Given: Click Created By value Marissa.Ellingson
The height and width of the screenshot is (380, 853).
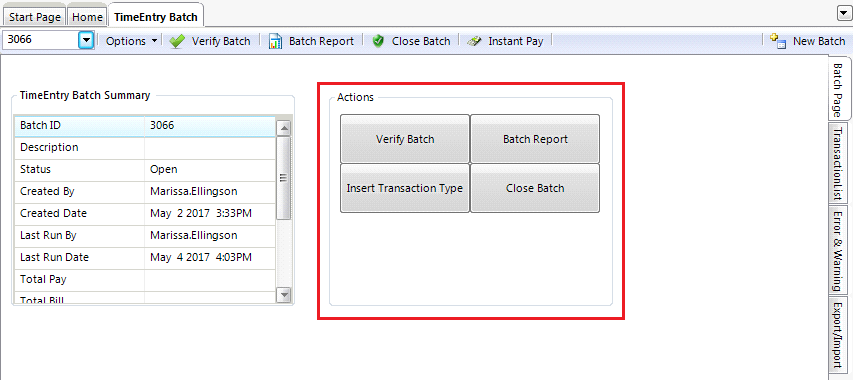Looking at the screenshot, I should (x=194, y=191).
